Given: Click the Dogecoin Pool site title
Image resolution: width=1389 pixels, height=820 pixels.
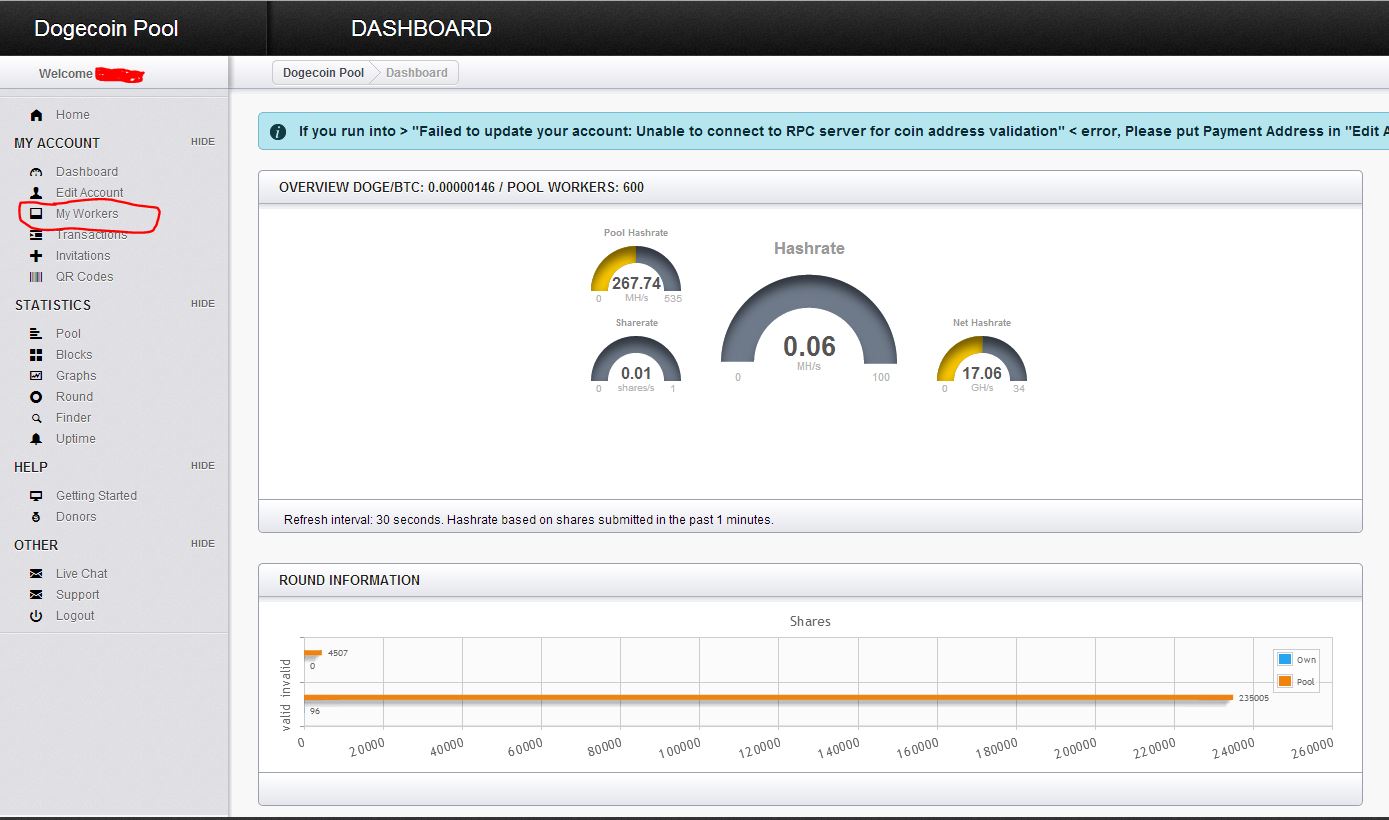Looking at the screenshot, I should coord(106,28).
